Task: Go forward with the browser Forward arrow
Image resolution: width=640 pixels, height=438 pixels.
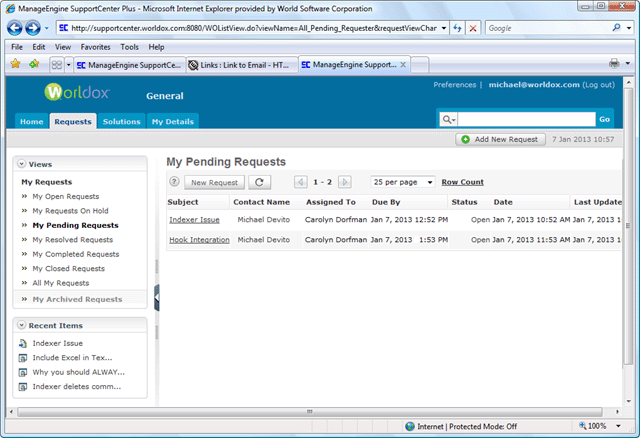Action: (x=33, y=28)
